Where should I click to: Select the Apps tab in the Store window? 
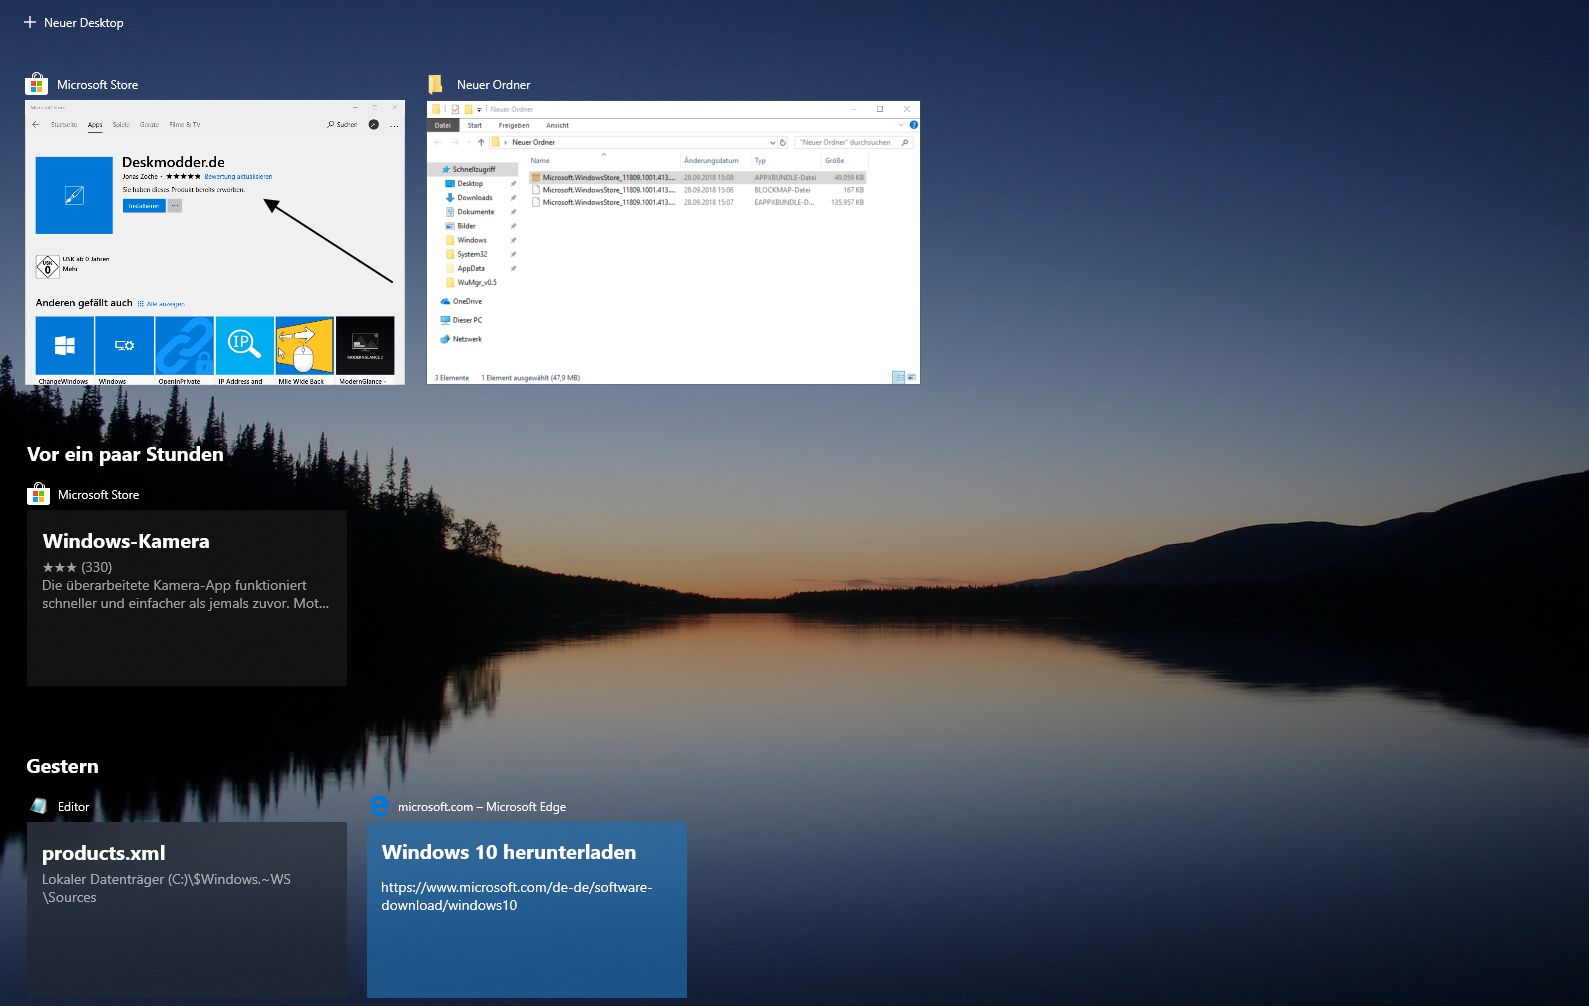[x=95, y=125]
